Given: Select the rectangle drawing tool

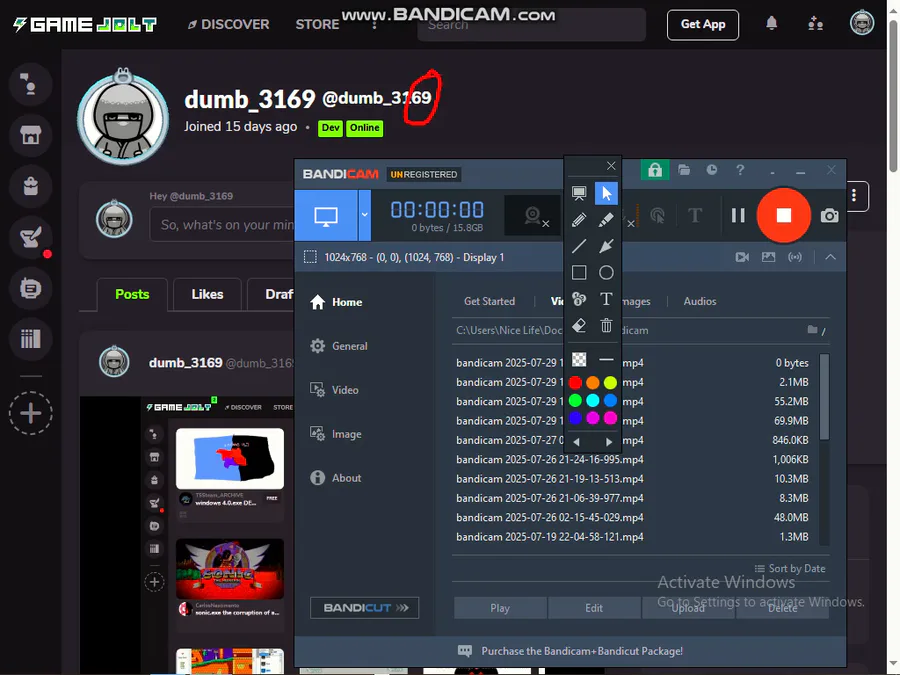Looking at the screenshot, I should pos(579,273).
